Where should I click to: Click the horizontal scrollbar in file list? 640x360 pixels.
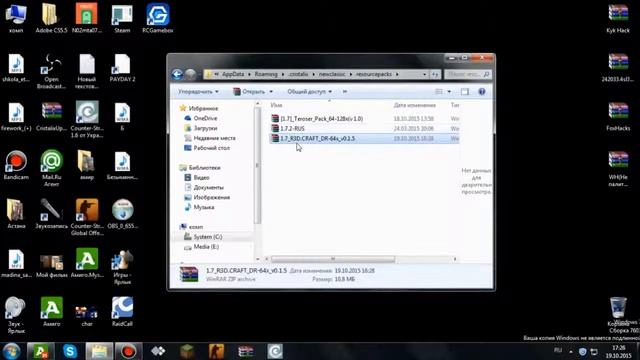pyautogui.click(x=333, y=259)
